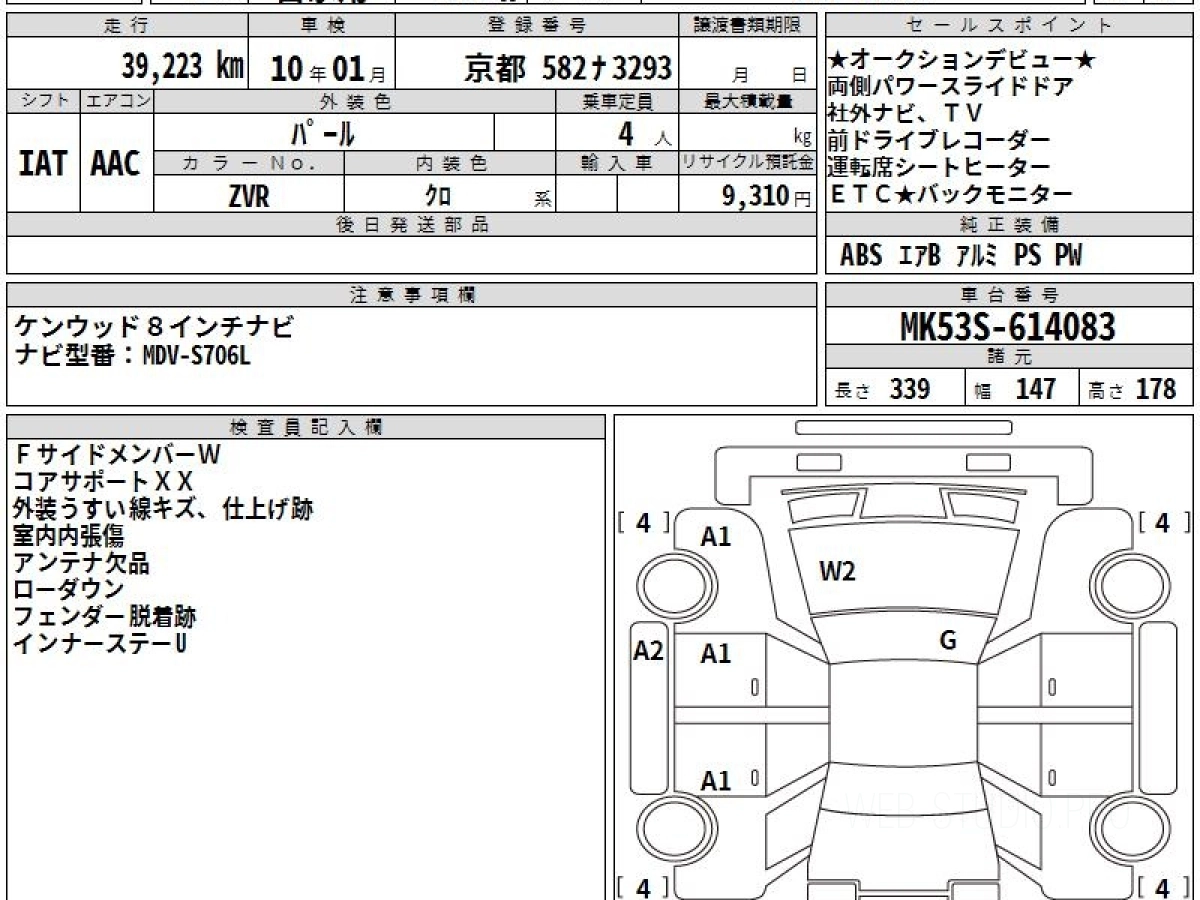Select the アンテナ欠品 note
Image resolution: width=1200 pixels, height=900 pixels.
click(81, 563)
